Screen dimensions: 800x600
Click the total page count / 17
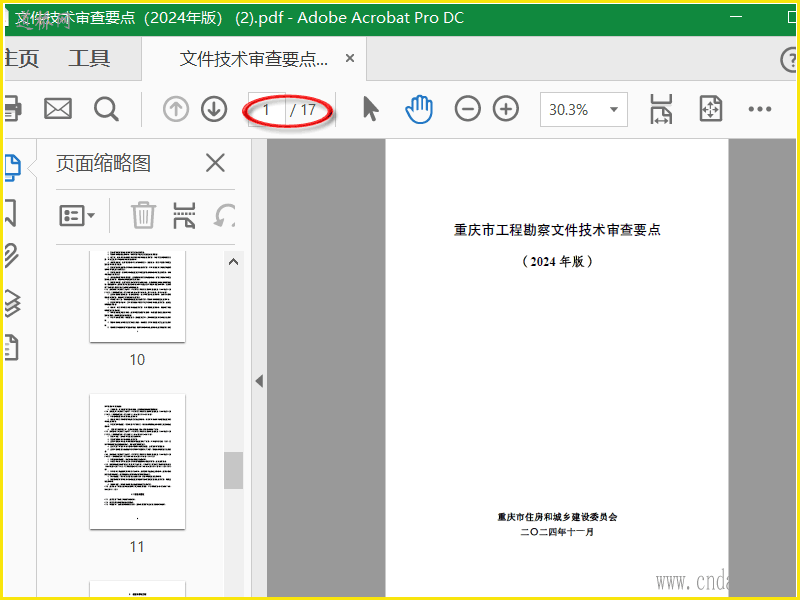click(x=303, y=109)
